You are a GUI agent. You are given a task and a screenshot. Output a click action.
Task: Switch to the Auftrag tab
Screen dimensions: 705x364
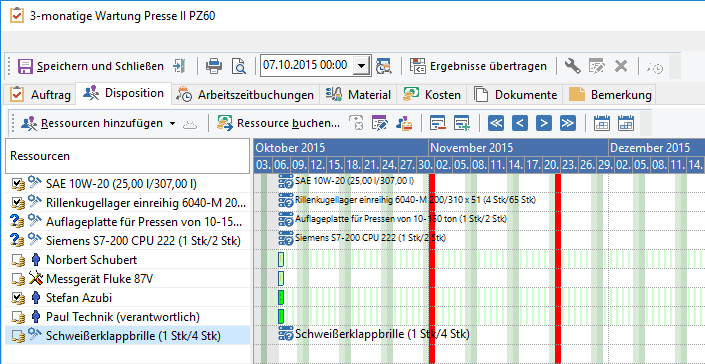pyautogui.click(x=40, y=94)
